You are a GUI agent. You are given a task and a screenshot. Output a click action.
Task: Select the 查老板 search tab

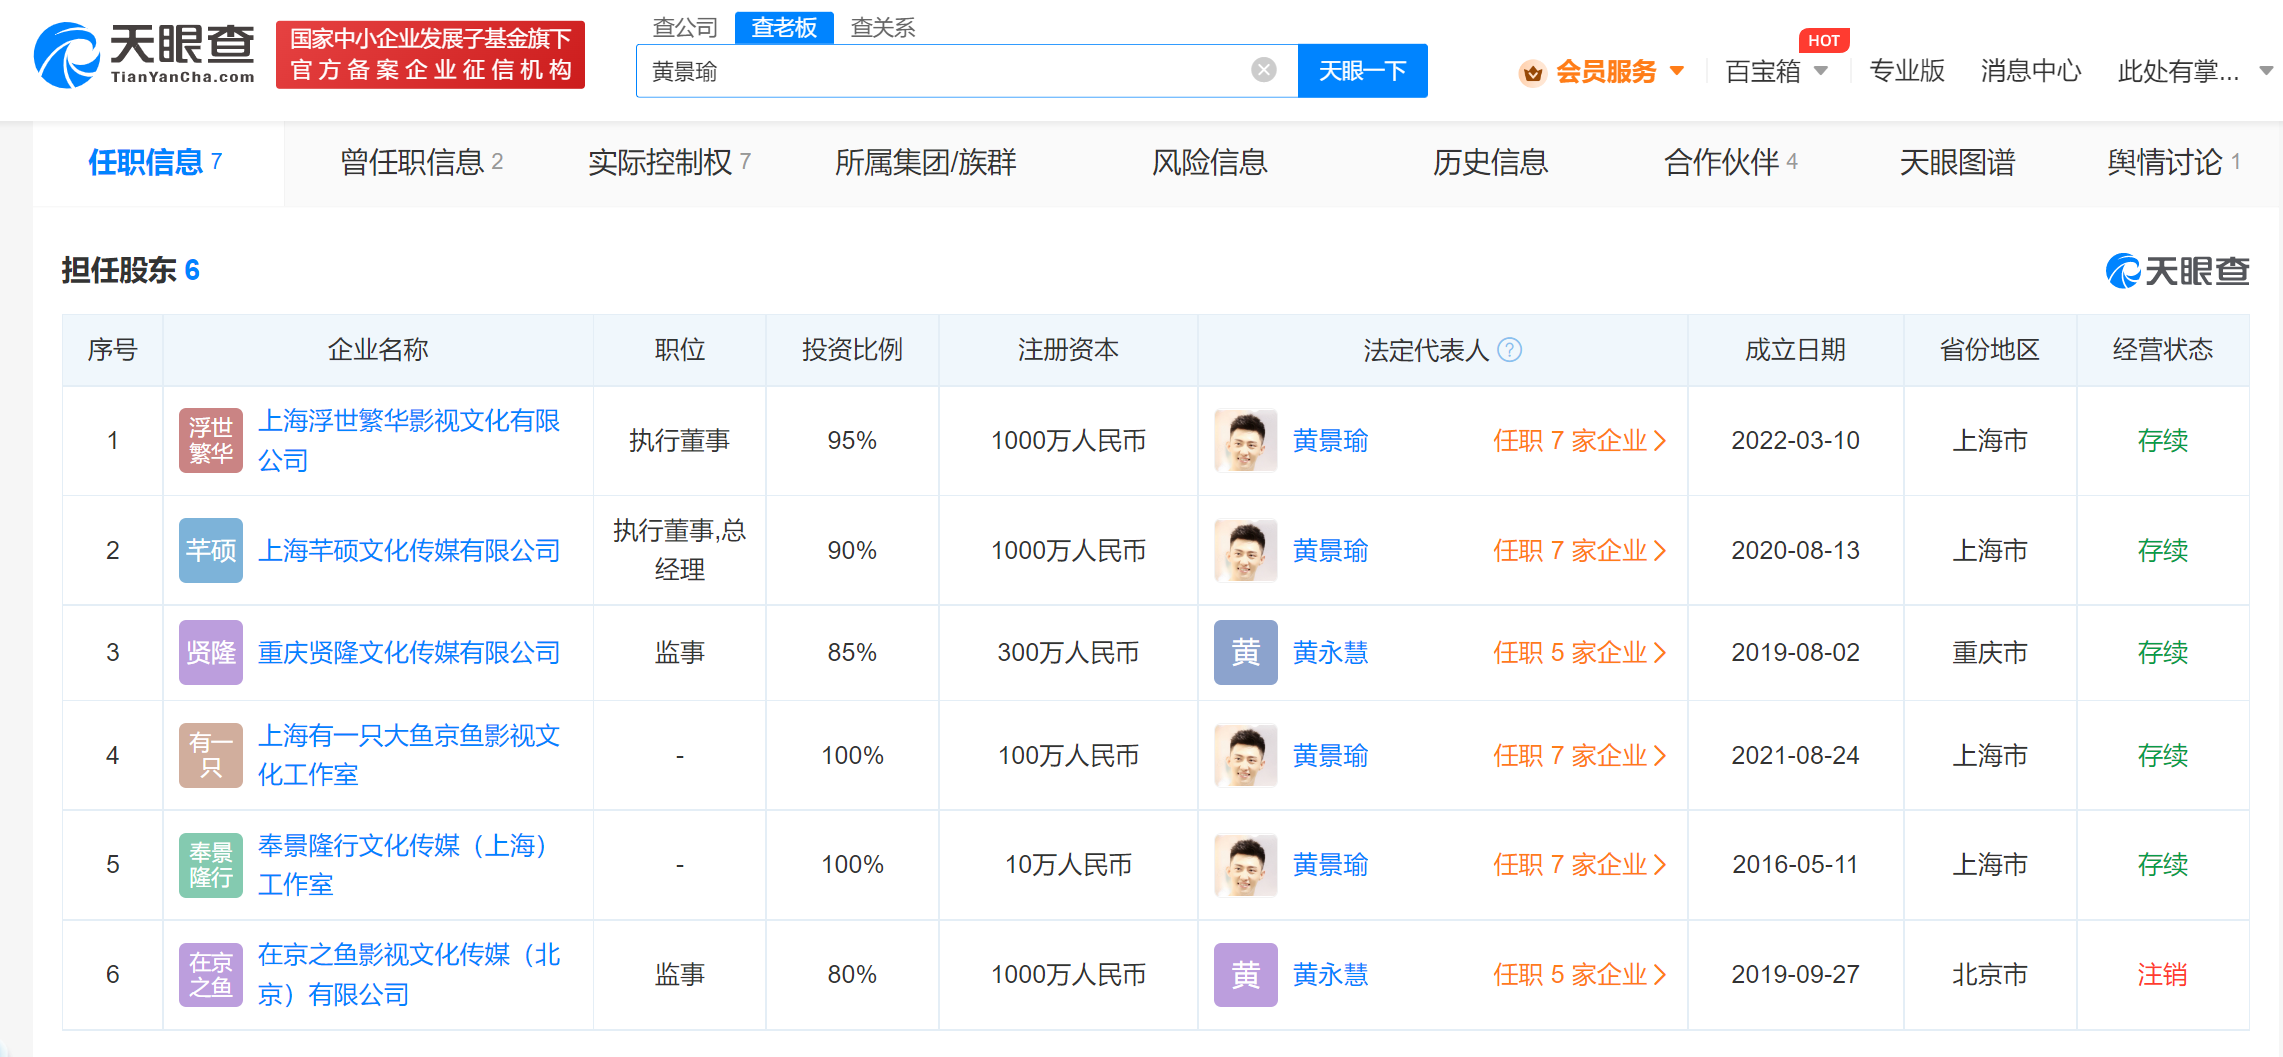784,28
